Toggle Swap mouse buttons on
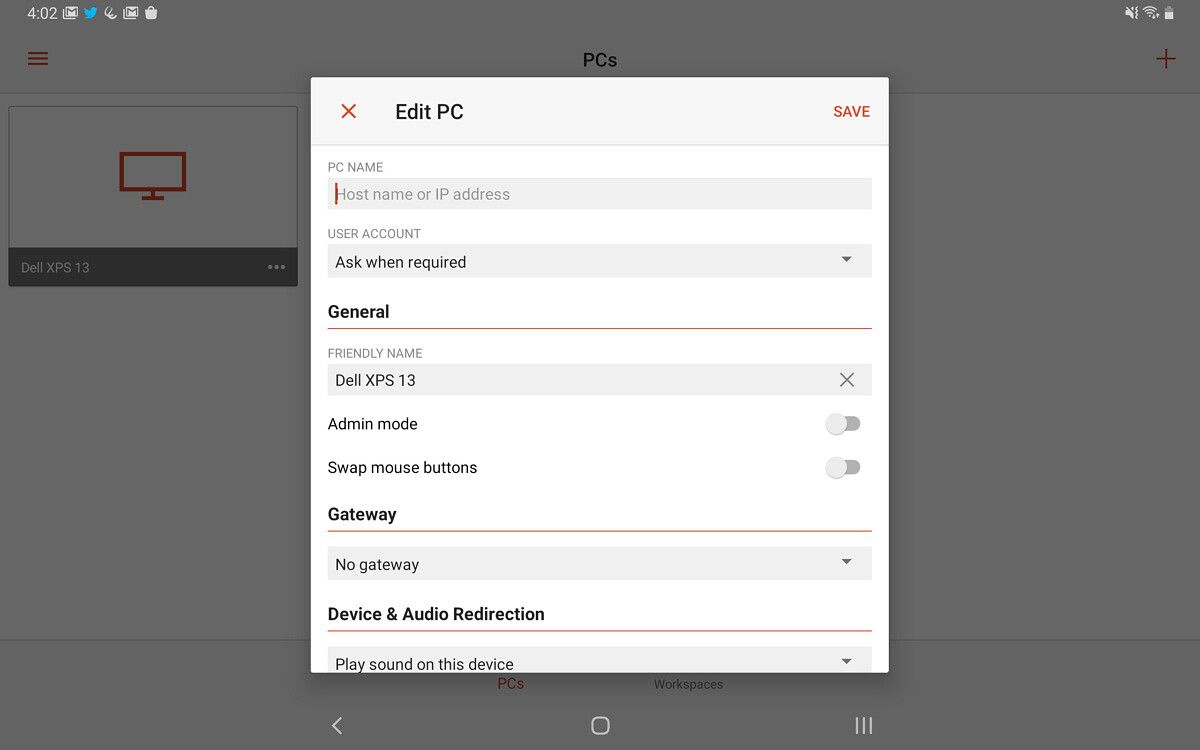Viewport: 1200px width, 750px height. [x=843, y=467]
